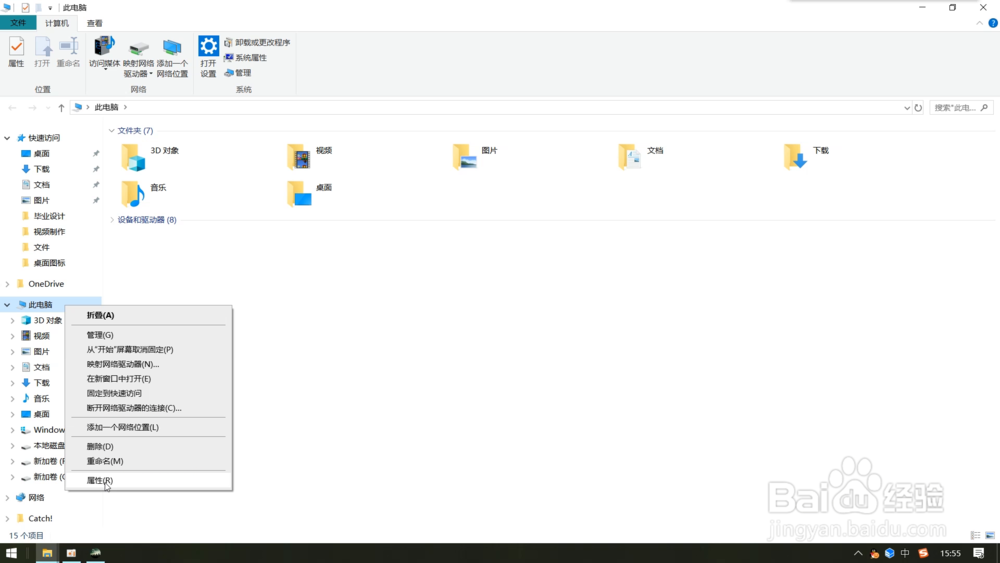Click the 重命名 ribbon icon

click(x=68, y=52)
